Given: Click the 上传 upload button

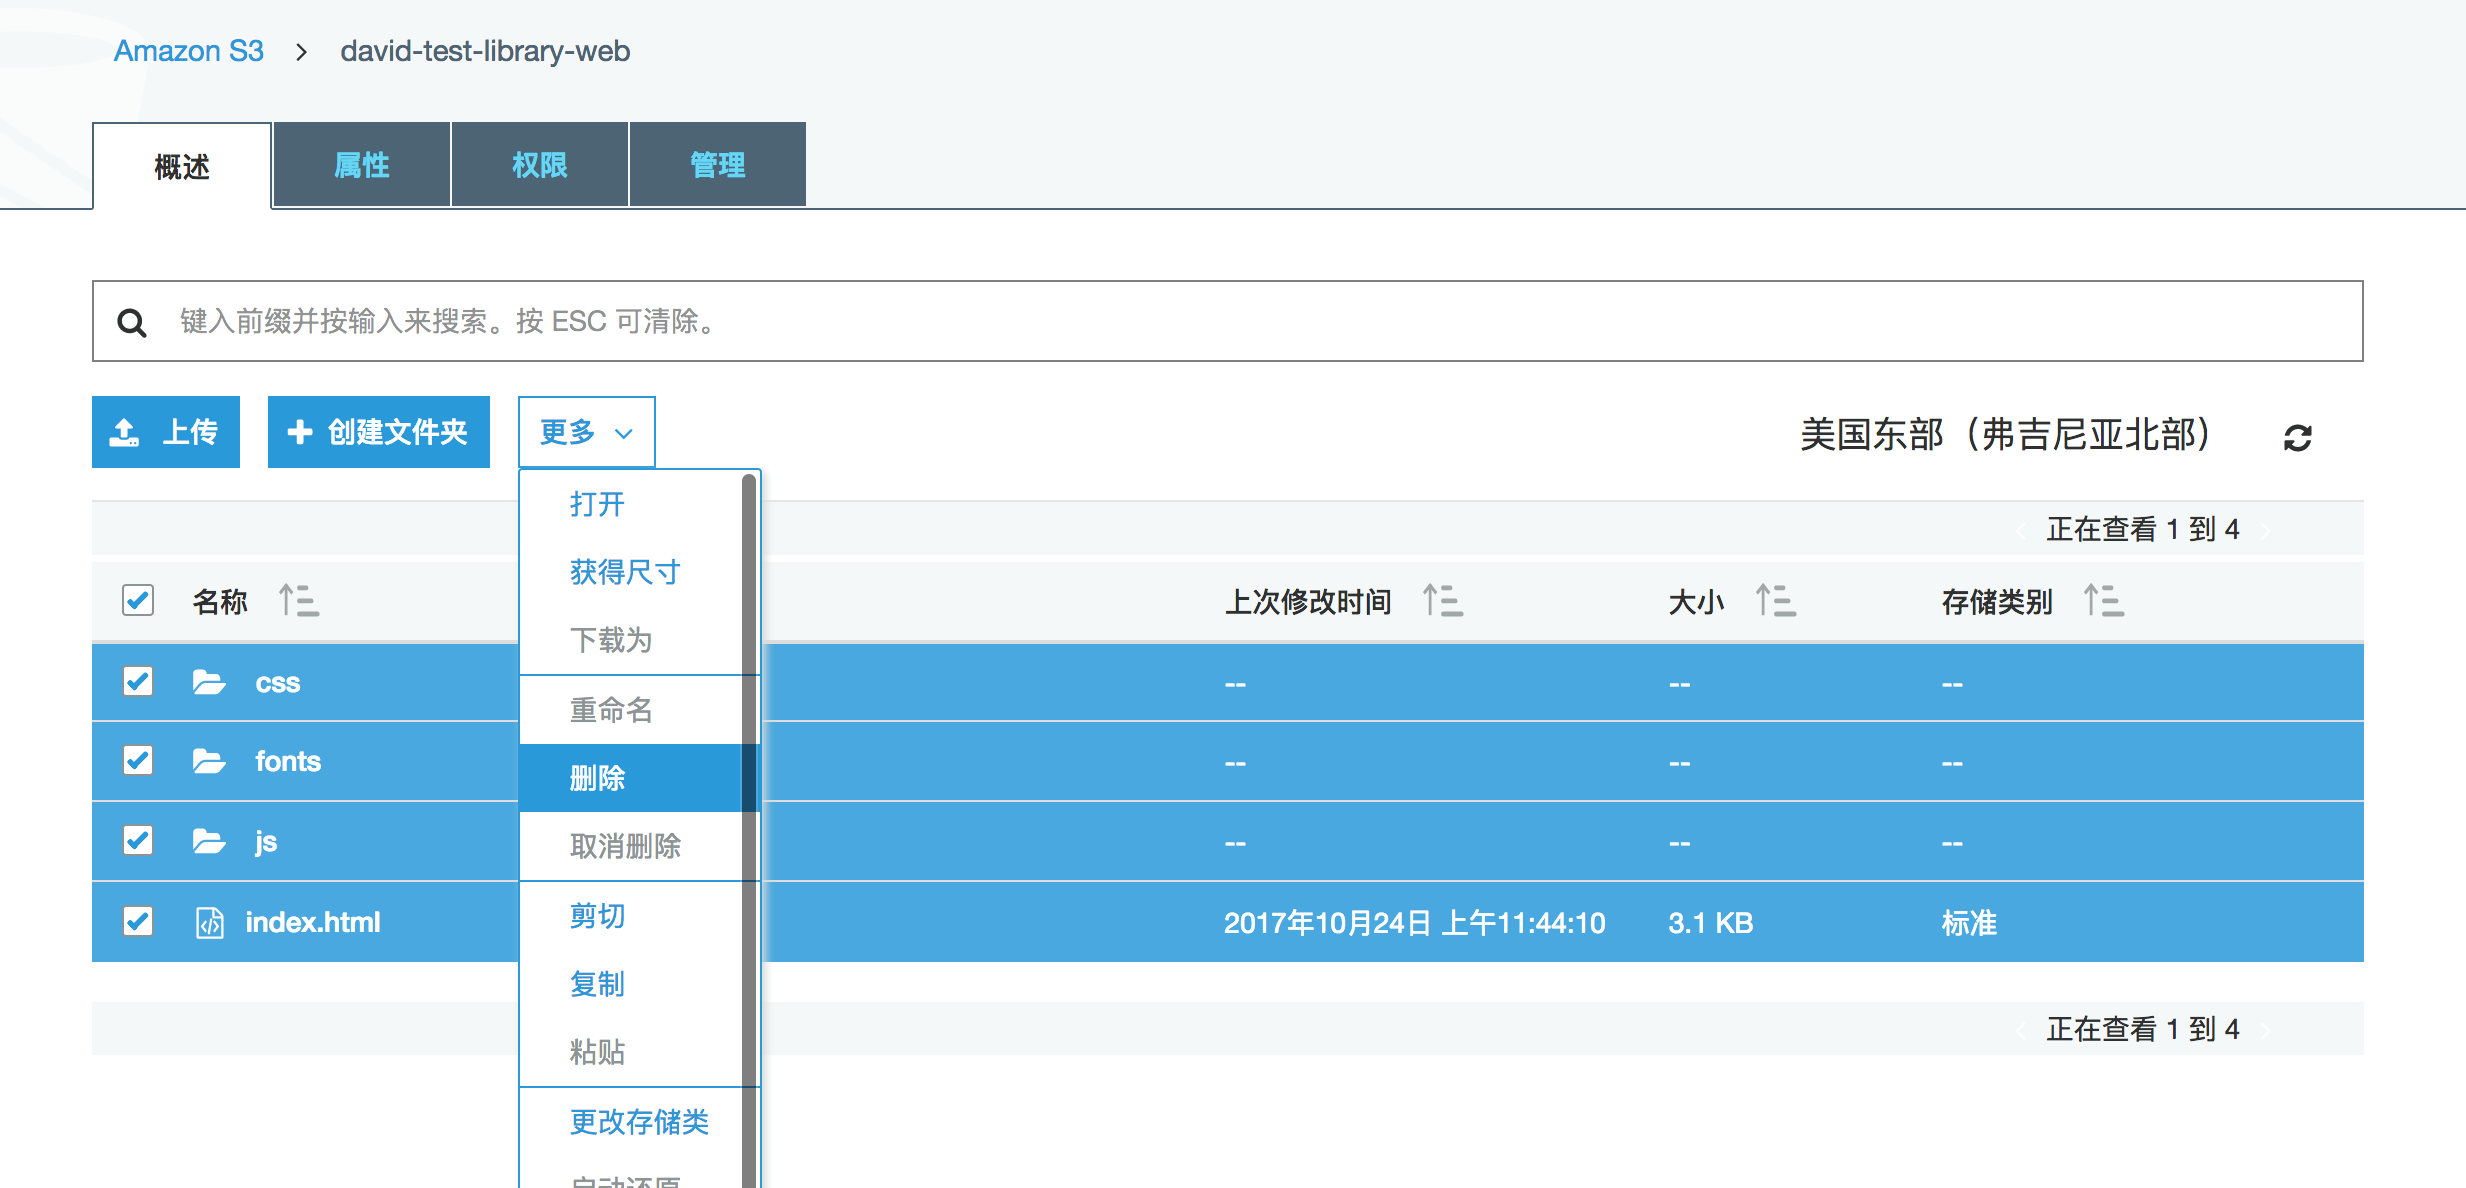Looking at the screenshot, I should coord(166,432).
